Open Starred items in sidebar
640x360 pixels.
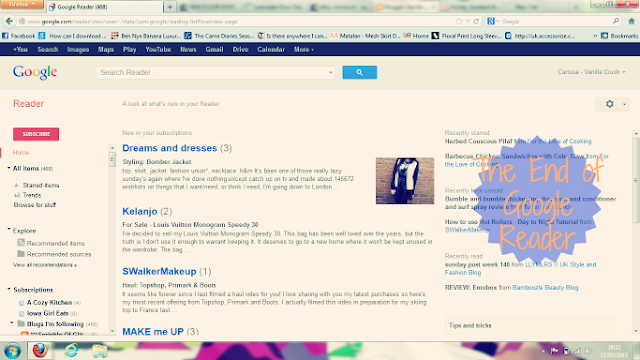tap(40, 185)
